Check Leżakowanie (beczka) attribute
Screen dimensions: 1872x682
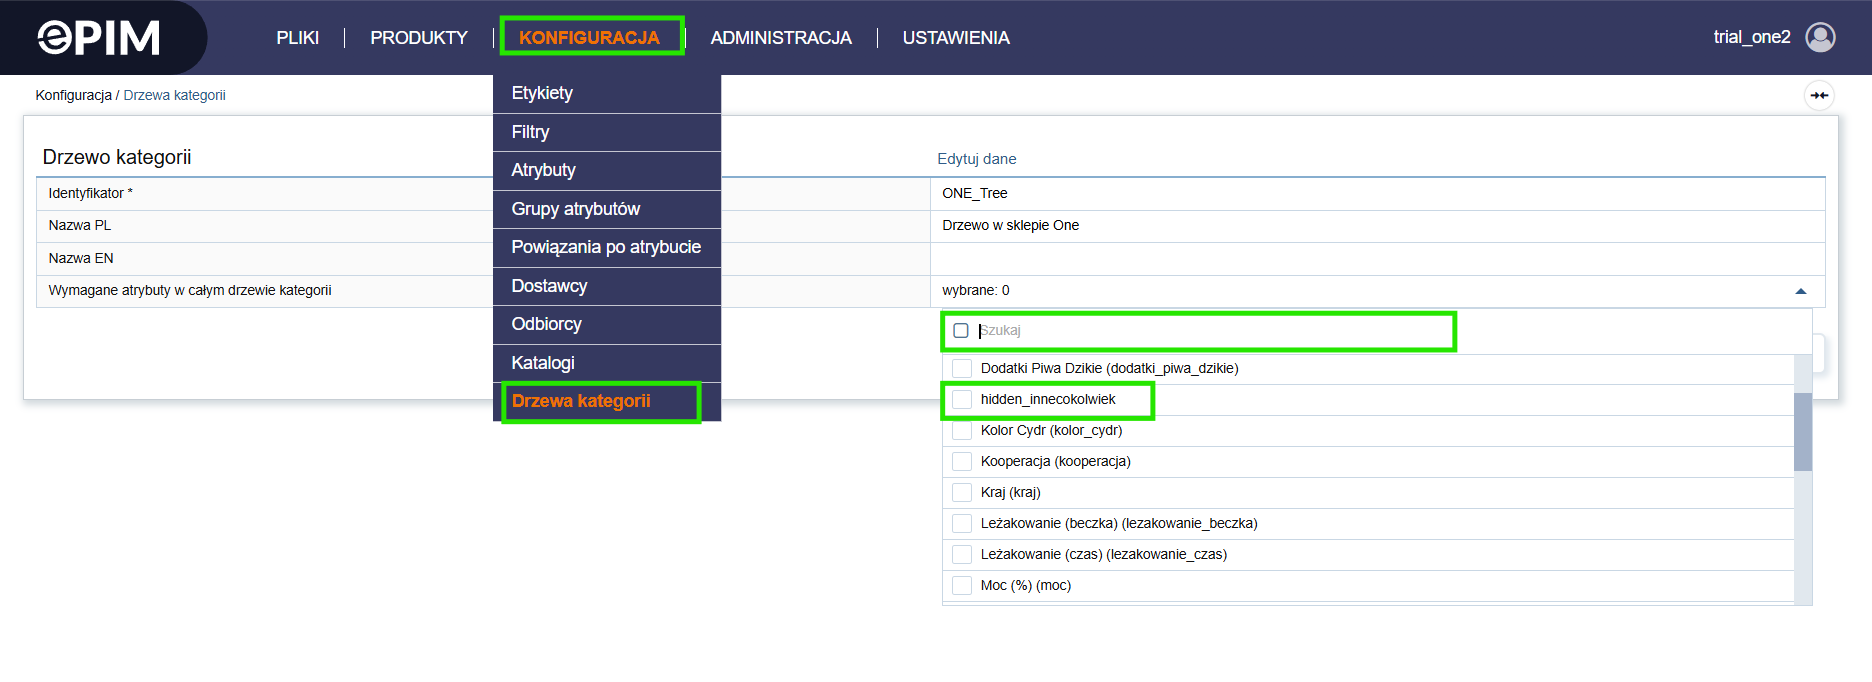962,524
